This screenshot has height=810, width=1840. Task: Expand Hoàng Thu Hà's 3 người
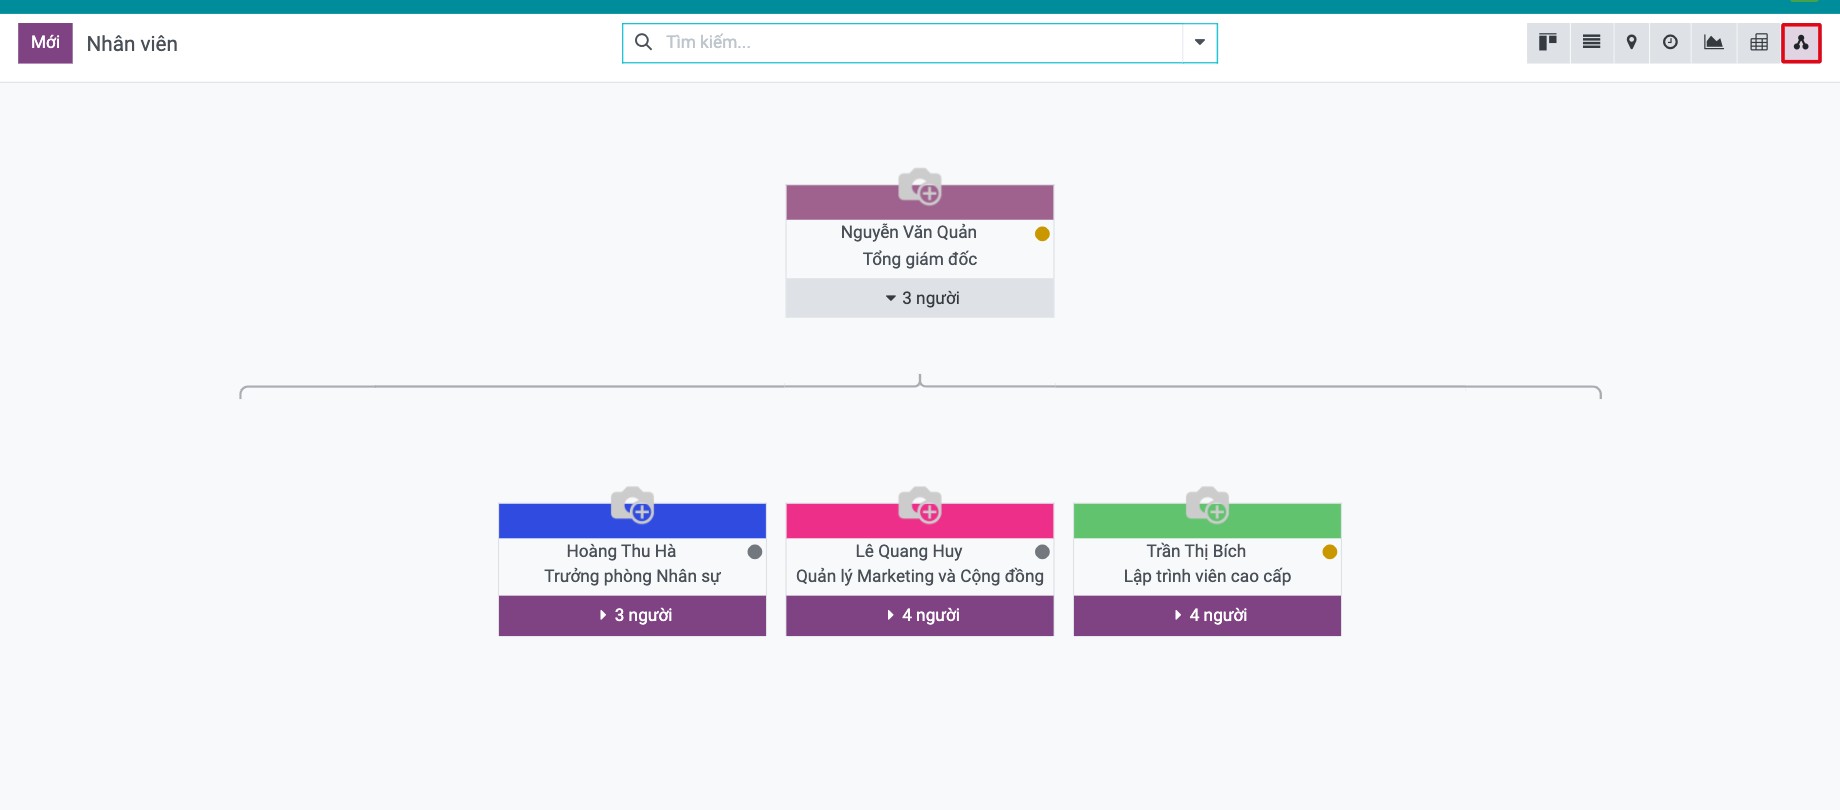coord(633,615)
